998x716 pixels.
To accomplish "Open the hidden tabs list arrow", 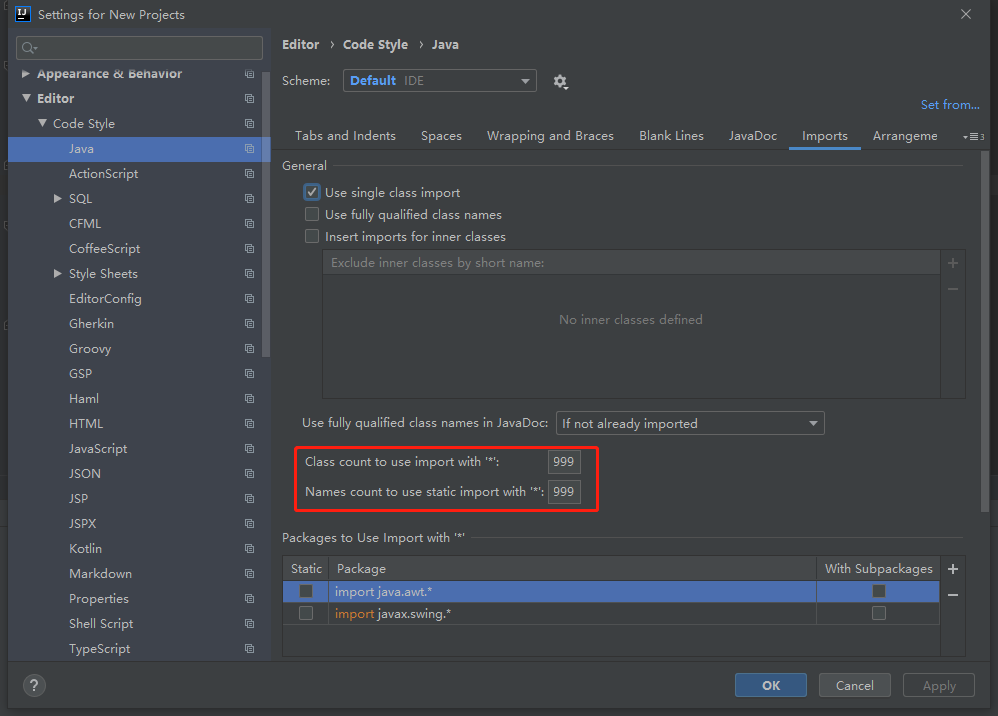I will tap(972, 136).
